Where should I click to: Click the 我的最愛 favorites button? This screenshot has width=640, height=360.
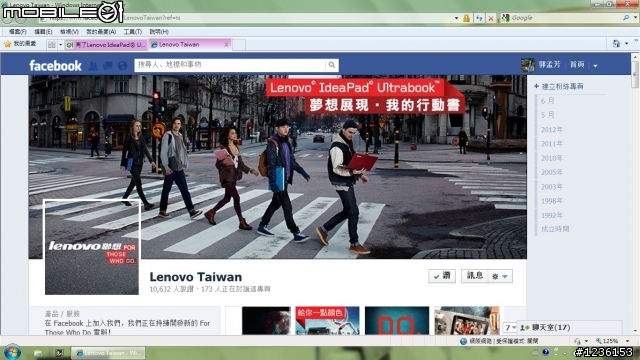coord(20,44)
